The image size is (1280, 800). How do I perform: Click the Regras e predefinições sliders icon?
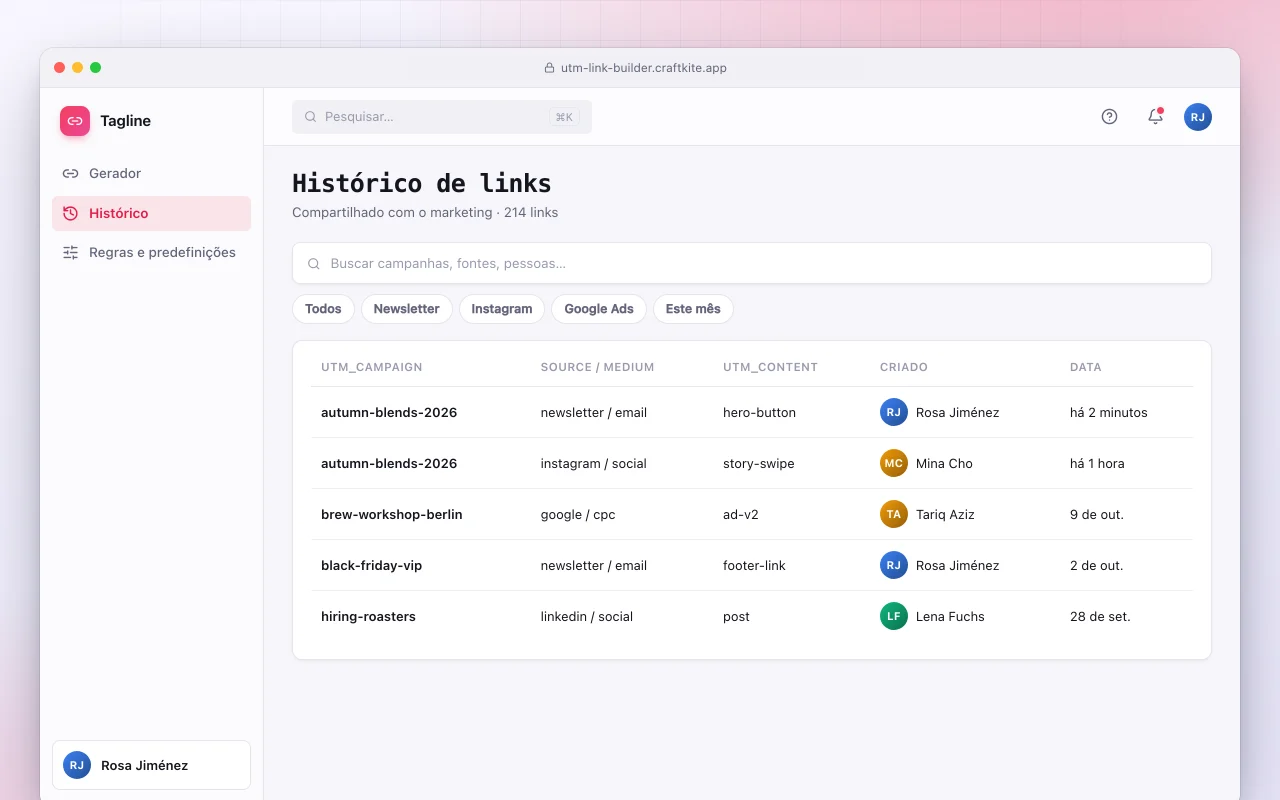(x=70, y=252)
